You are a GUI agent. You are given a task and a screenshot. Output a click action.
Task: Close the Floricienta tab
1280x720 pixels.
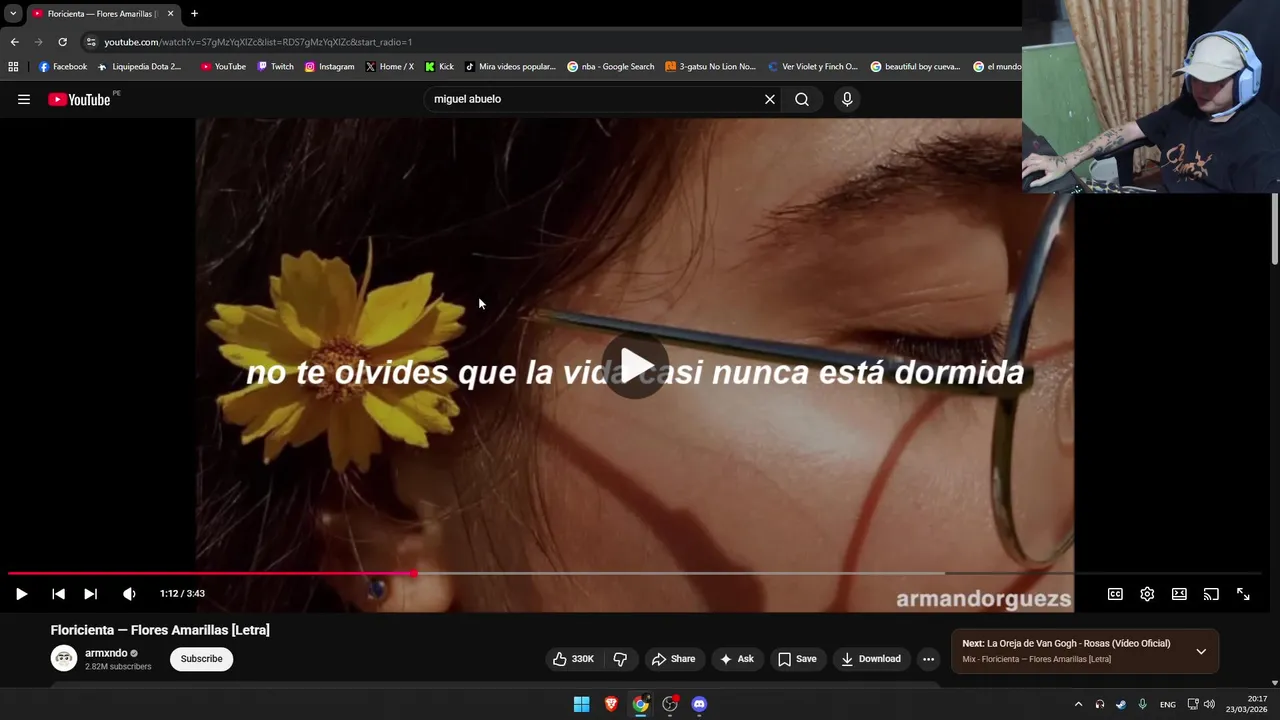pyautogui.click(x=170, y=14)
